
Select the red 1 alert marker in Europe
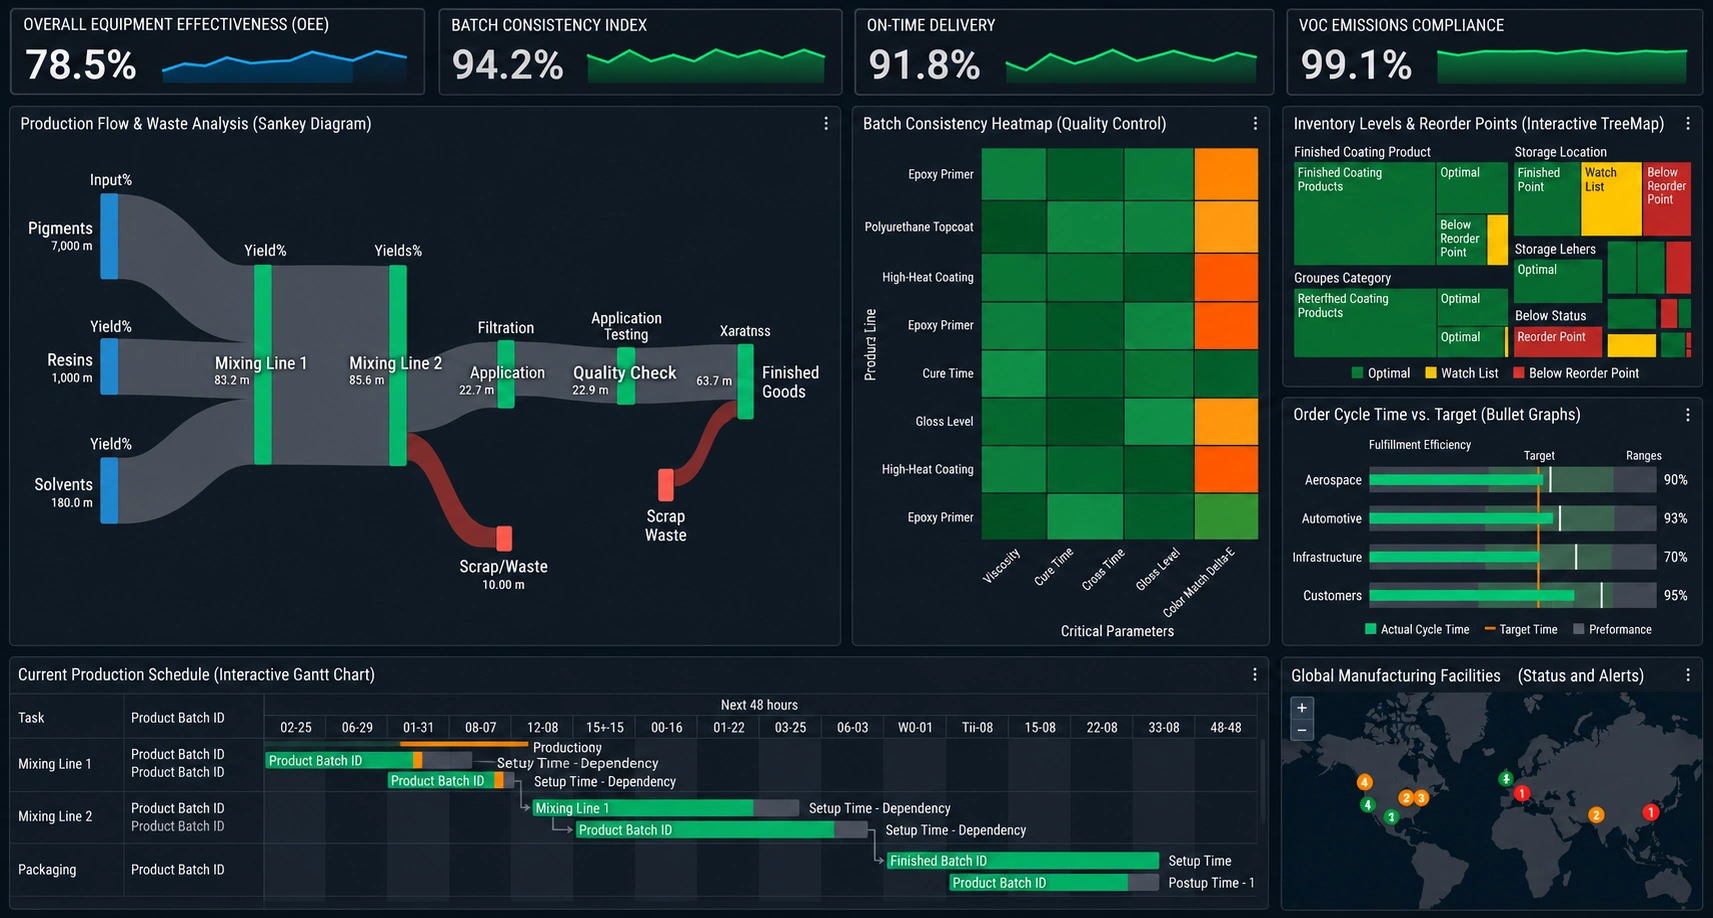pyautogui.click(x=1522, y=793)
